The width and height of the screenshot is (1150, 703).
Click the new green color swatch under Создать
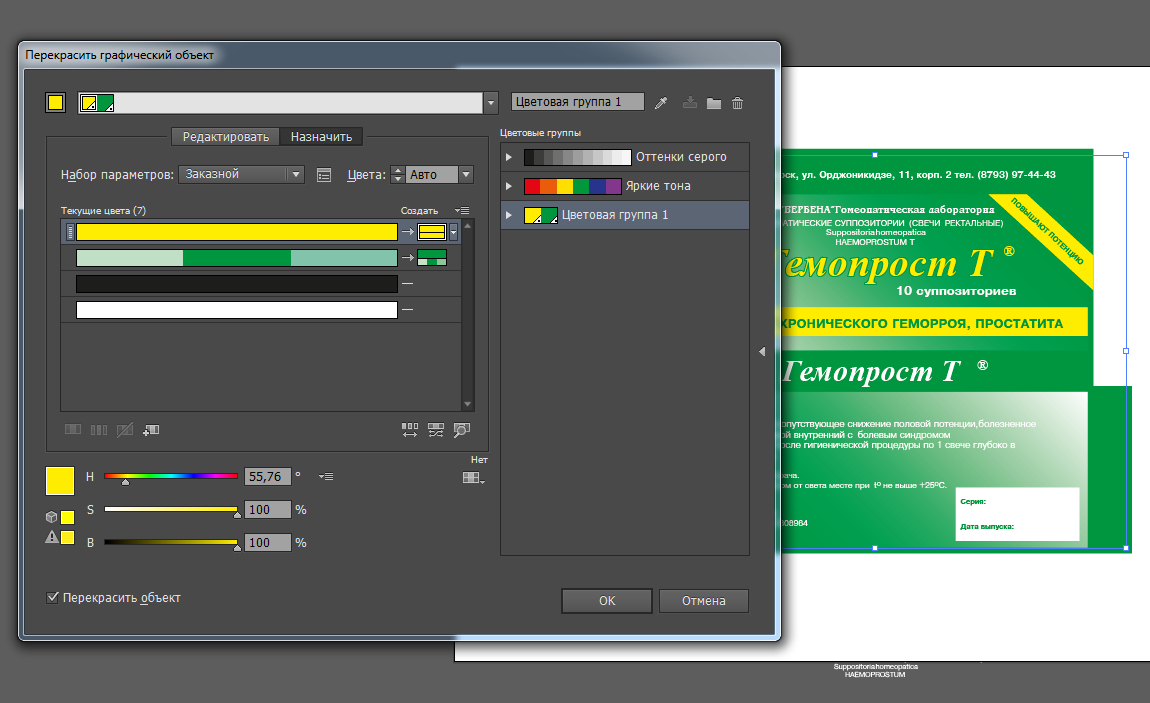tap(432, 257)
